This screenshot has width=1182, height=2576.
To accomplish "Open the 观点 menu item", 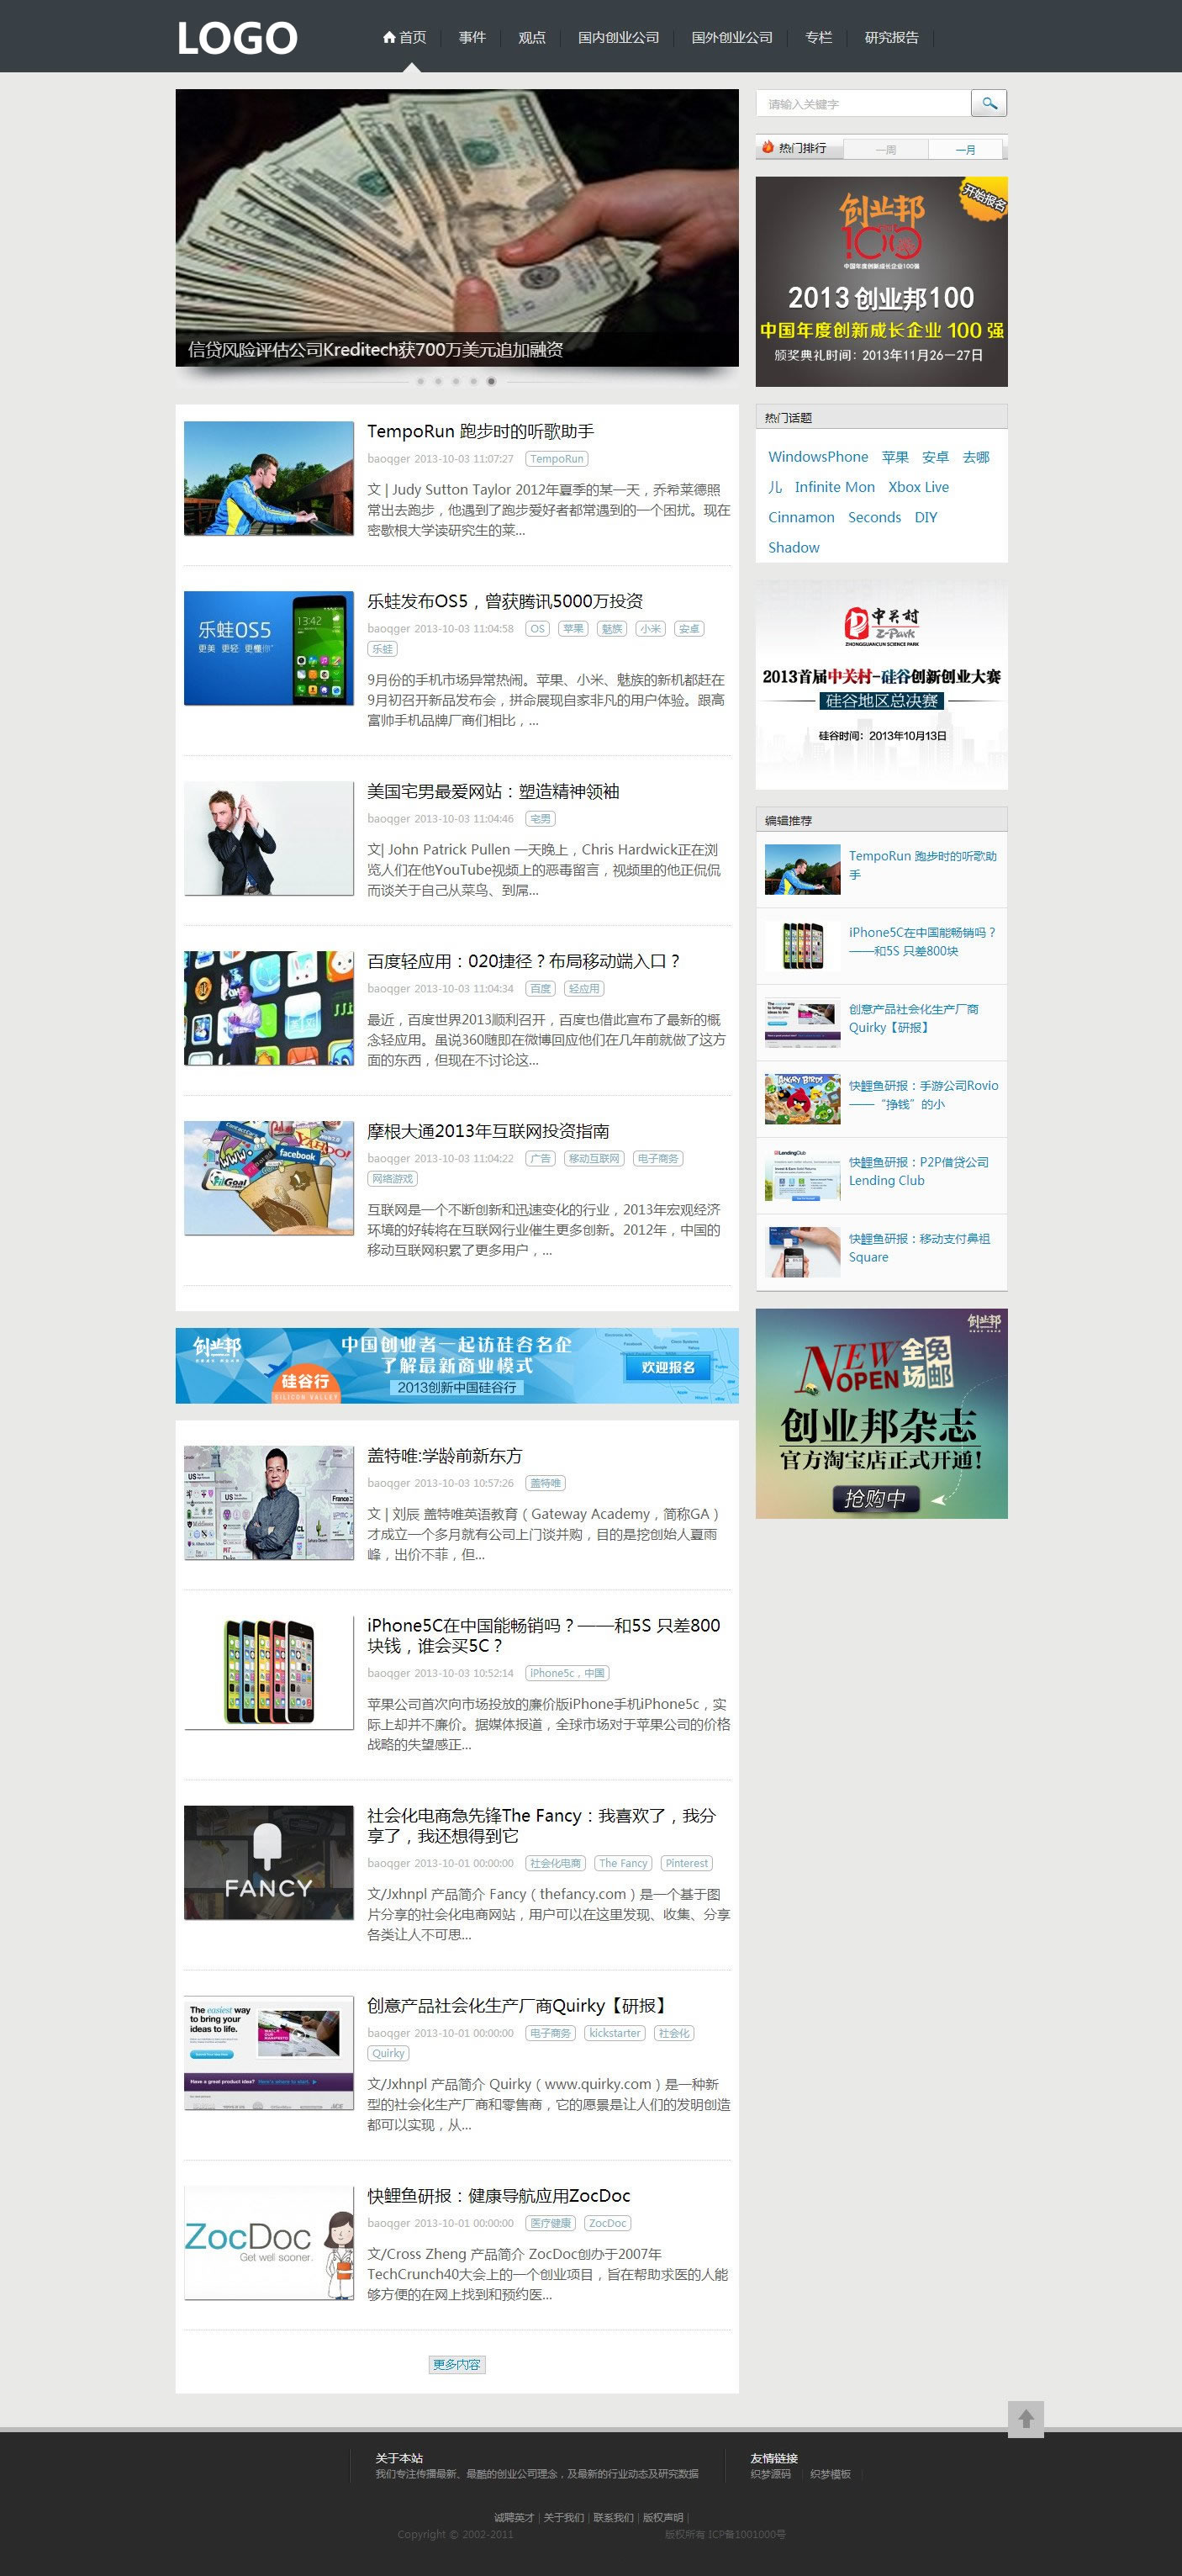I will [532, 37].
